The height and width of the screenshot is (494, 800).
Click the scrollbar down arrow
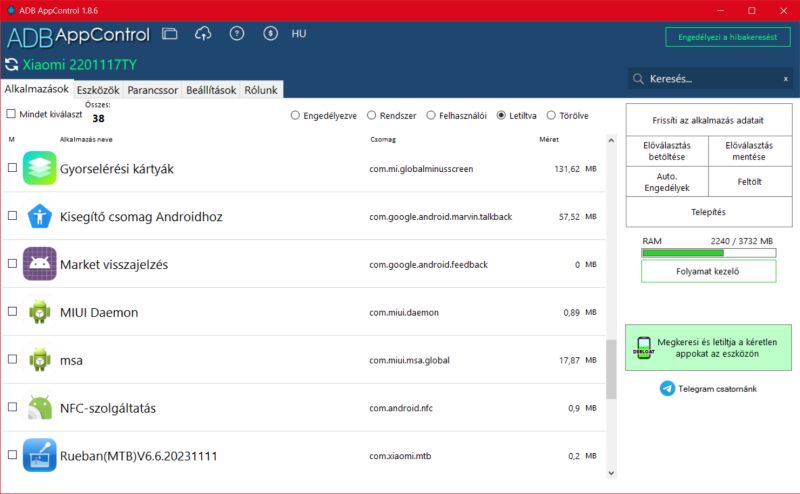pyautogui.click(x=611, y=473)
